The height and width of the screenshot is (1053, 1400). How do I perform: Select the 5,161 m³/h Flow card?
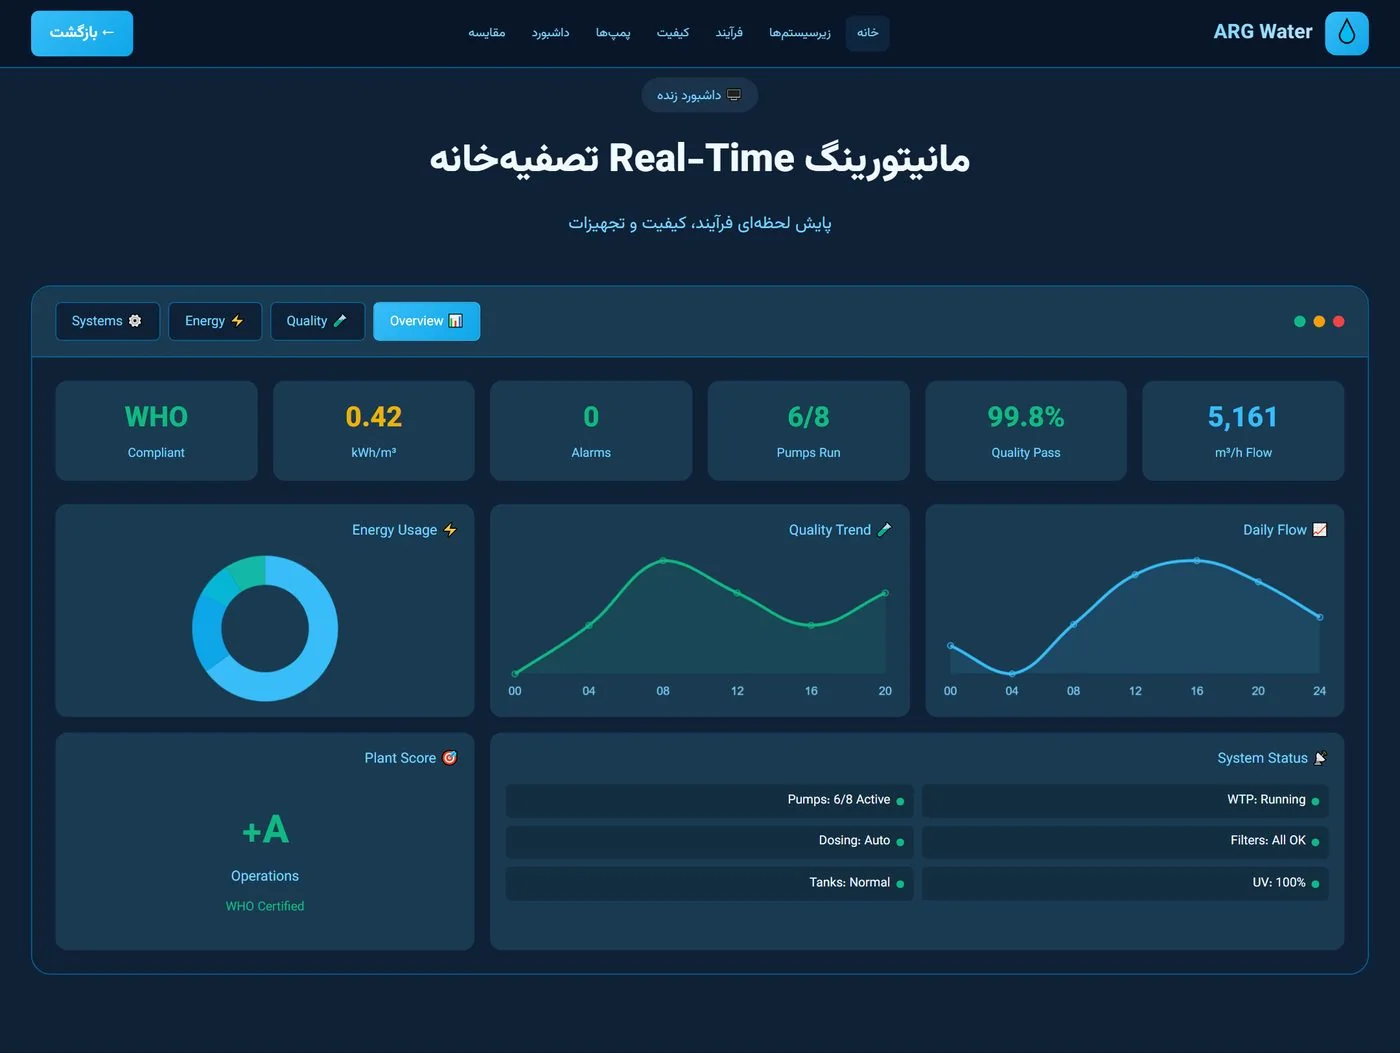click(1243, 431)
